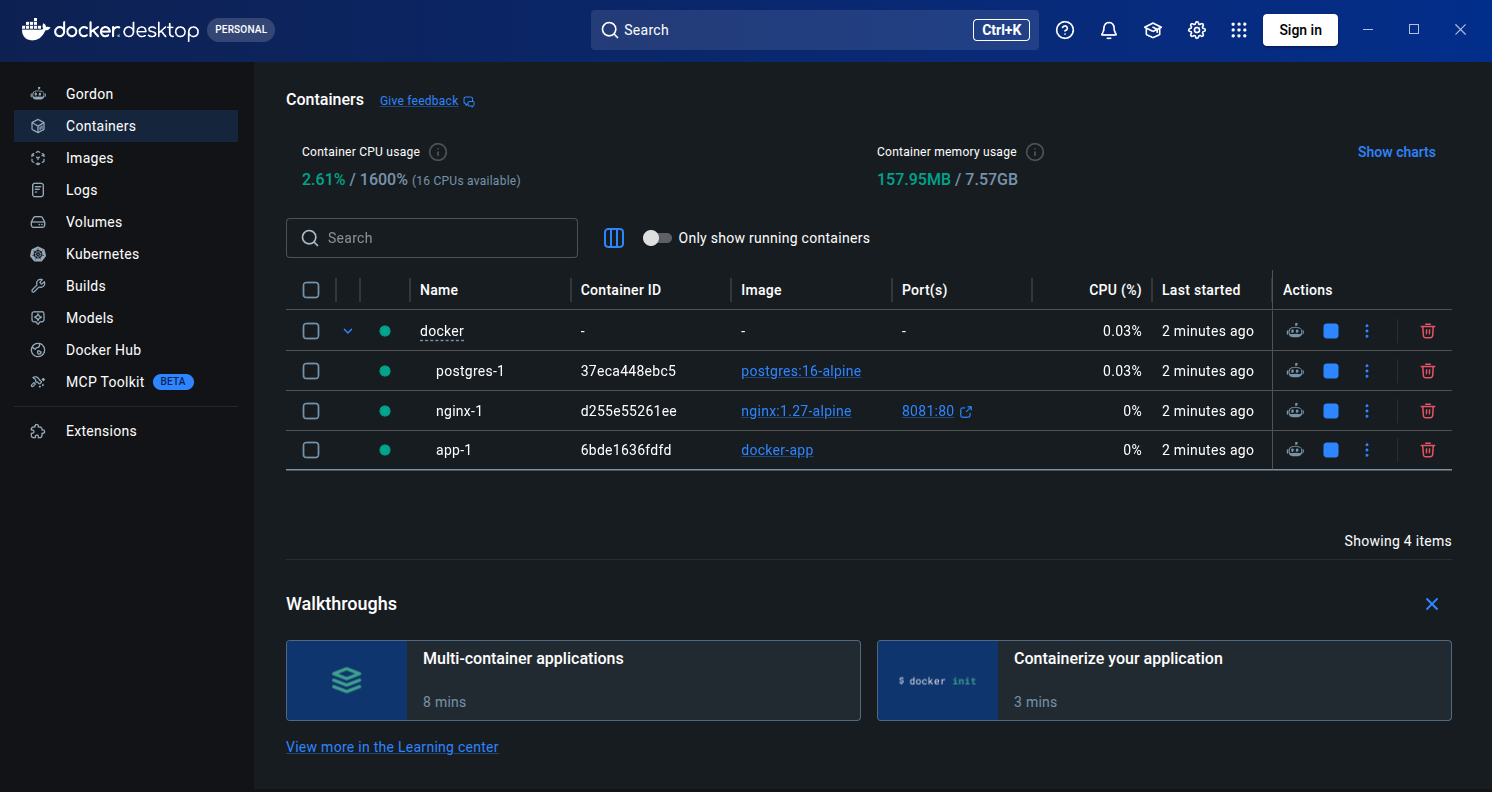Open port 8081:80 external link icon
This screenshot has width=1492, height=792.
(x=966, y=411)
